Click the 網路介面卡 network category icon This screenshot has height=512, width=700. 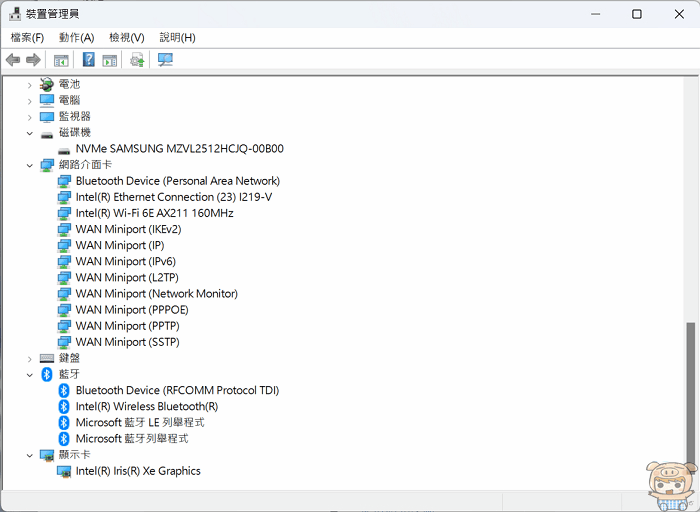click(x=47, y=165)
